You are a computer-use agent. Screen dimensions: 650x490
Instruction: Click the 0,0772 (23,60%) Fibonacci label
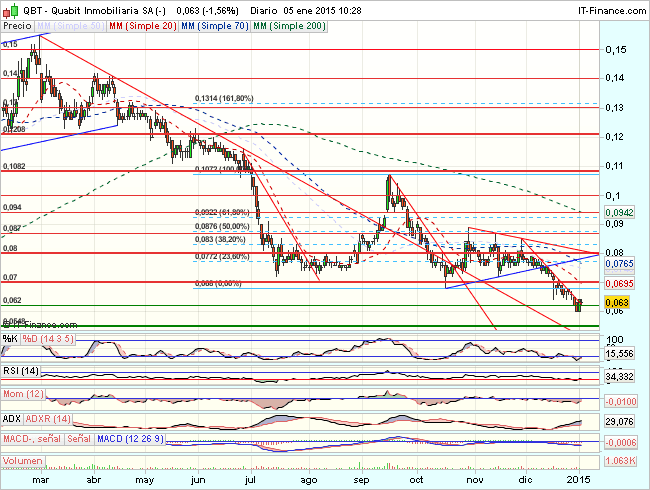[222, 257]
